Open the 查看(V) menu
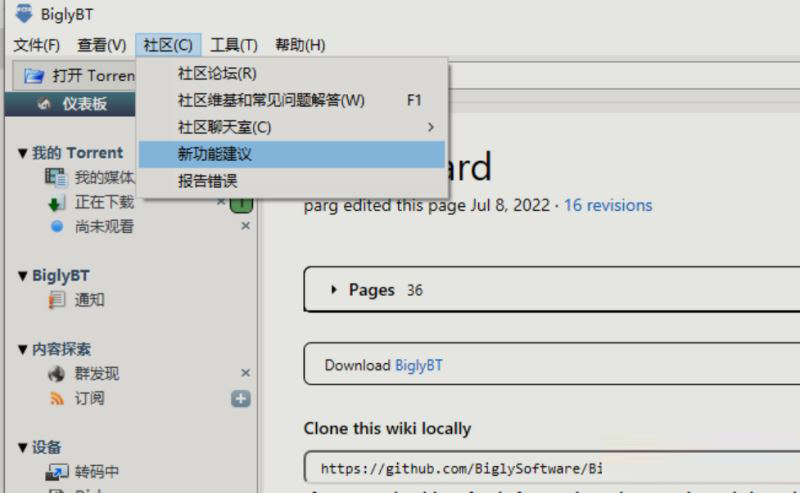 102,45
